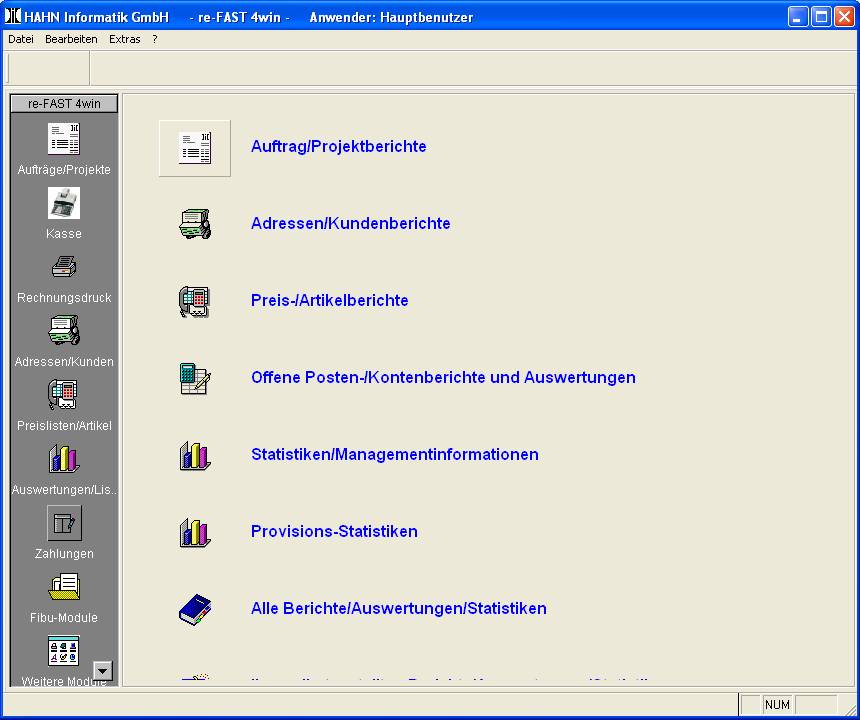This screenshot has width=860, height=720.
Task: Click the Zahlungen sidebar icon
Action: [x=64, y=523]
